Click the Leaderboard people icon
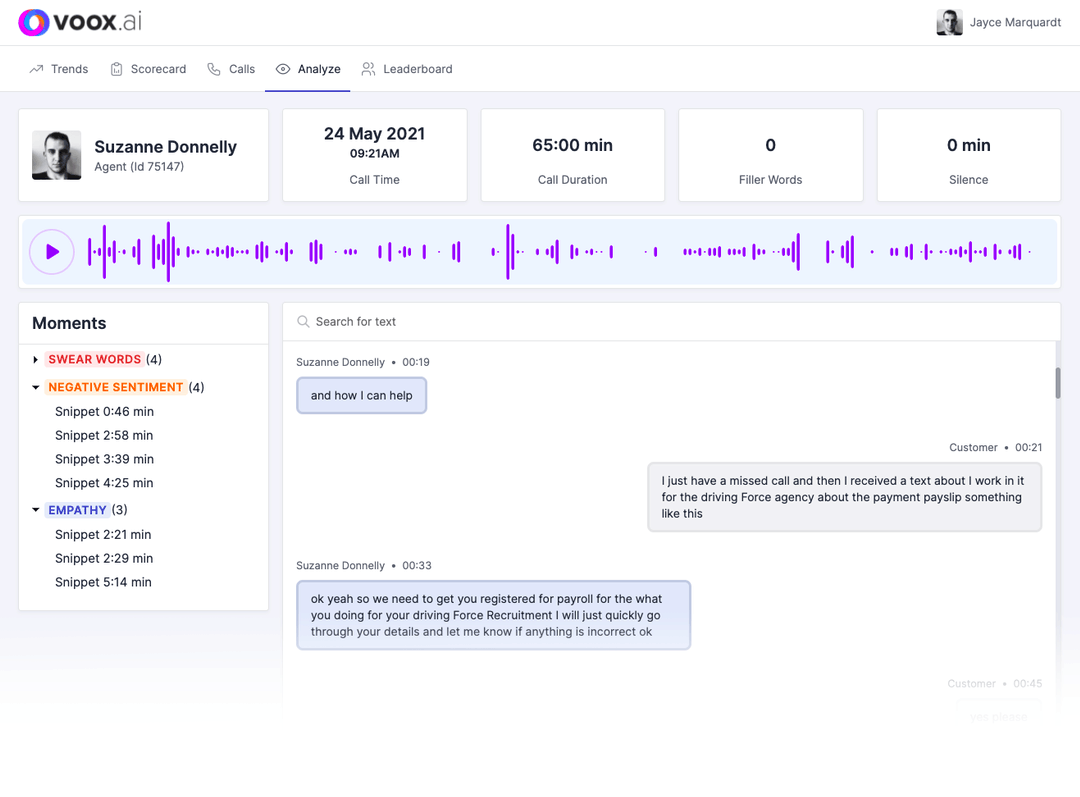 pyautogui.click(x=369, y=69)
